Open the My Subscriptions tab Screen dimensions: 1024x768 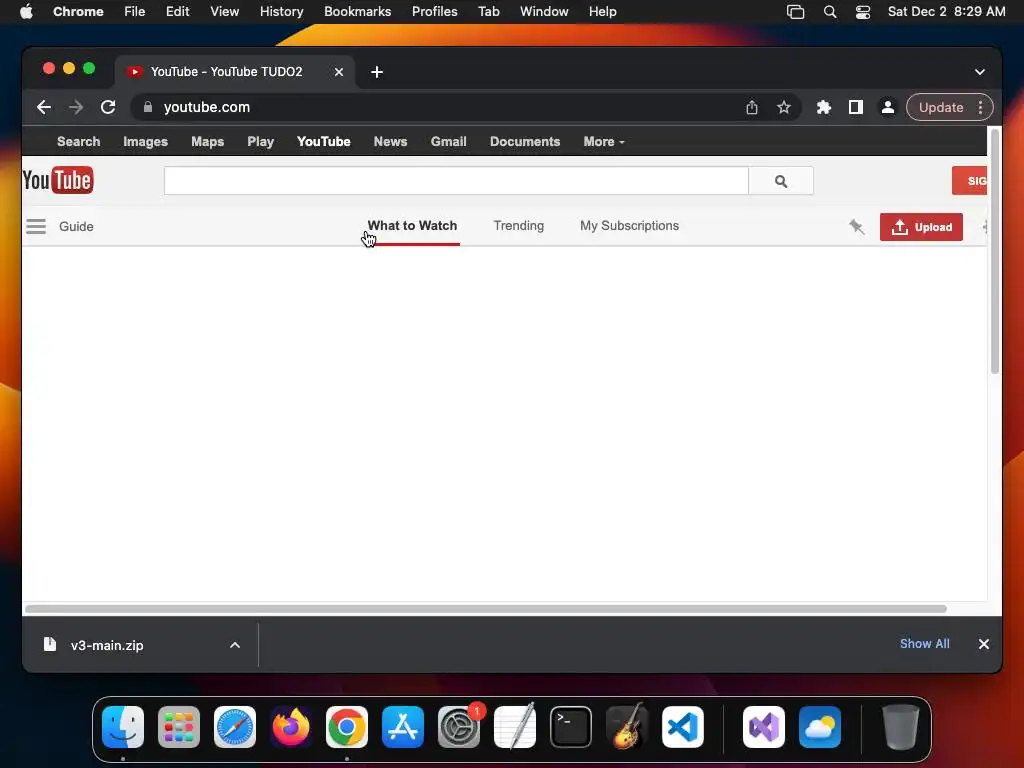[x=630, y=226]
